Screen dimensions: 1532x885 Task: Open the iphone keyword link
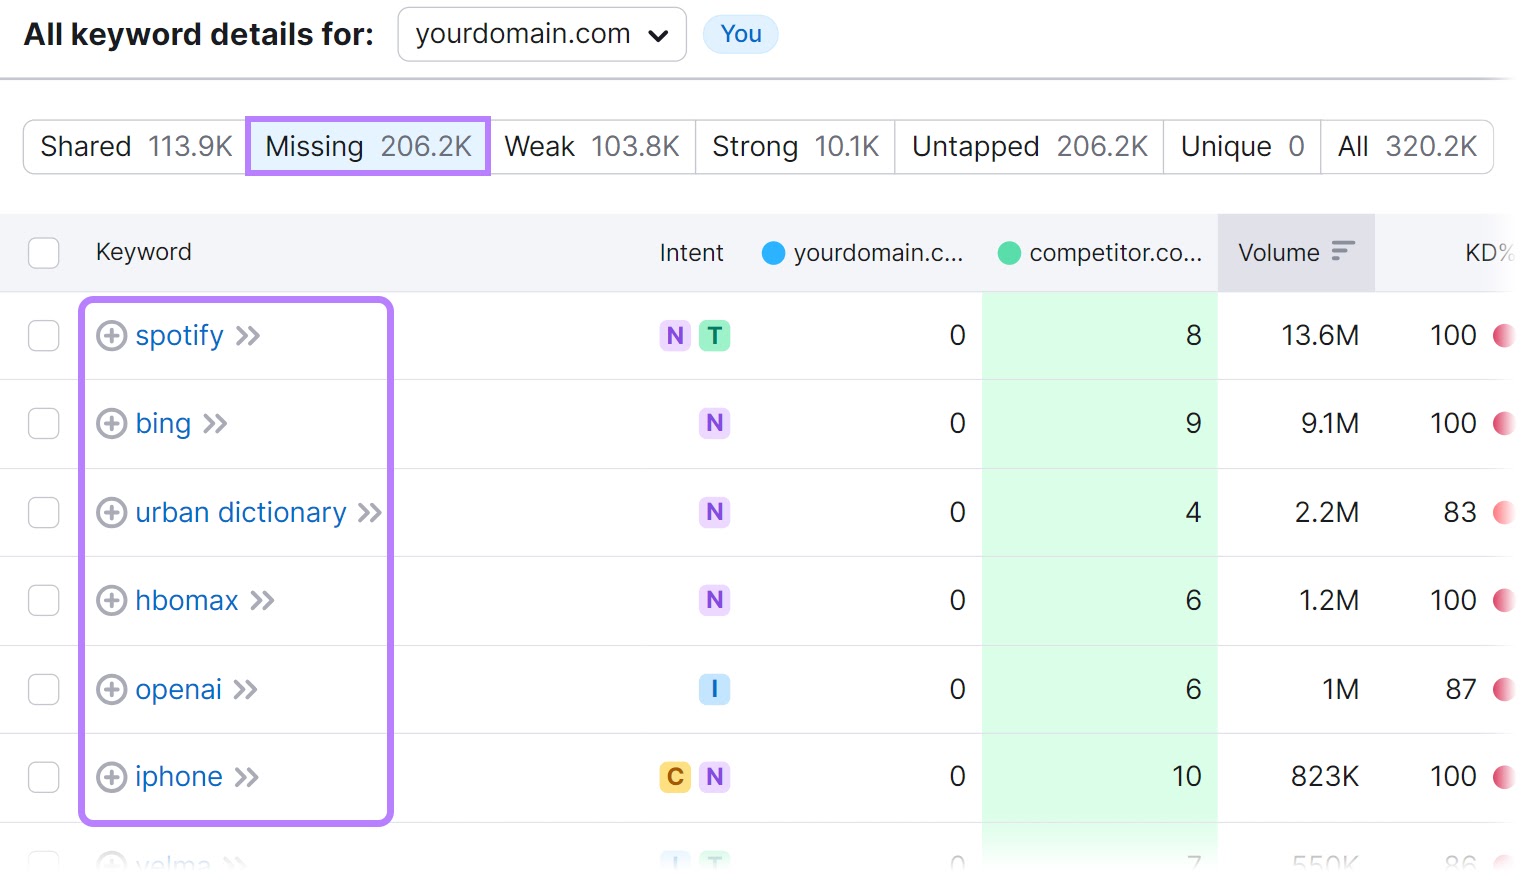pyautogui.click(x=179, y=777)
